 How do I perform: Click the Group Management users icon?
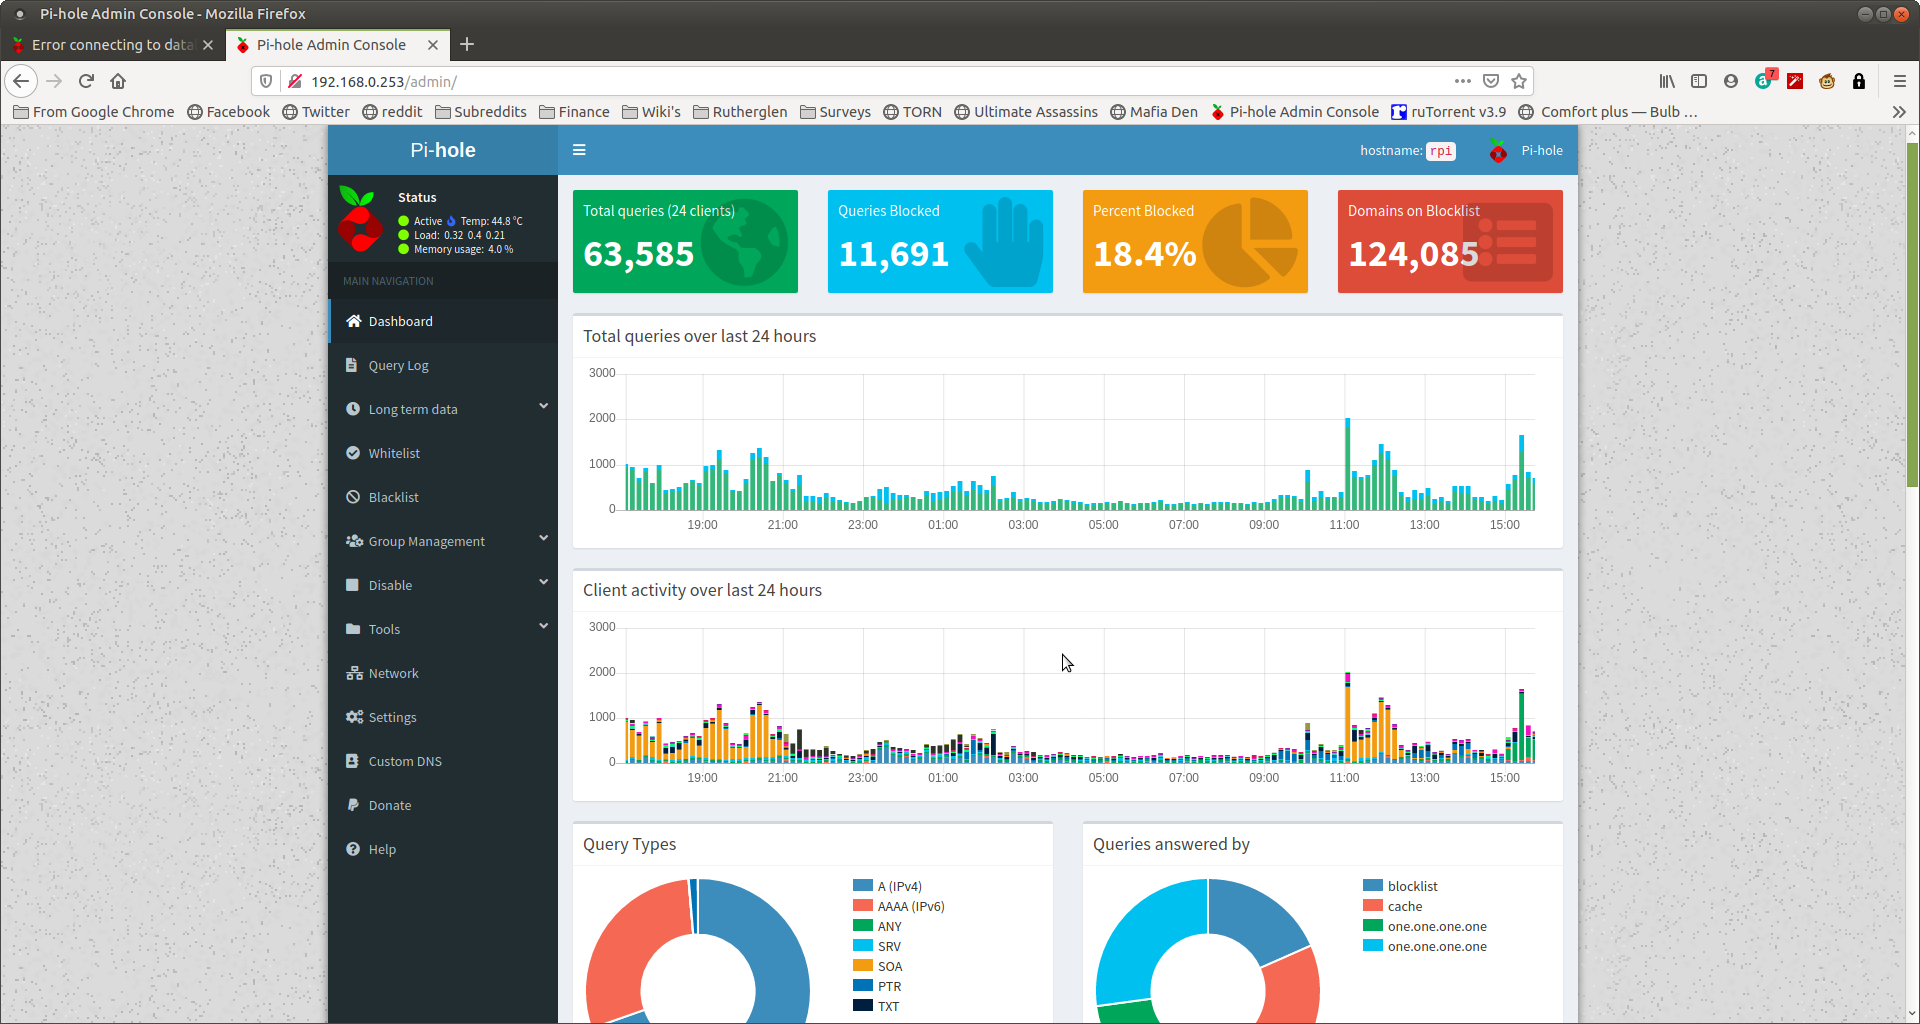pos(354,541)
